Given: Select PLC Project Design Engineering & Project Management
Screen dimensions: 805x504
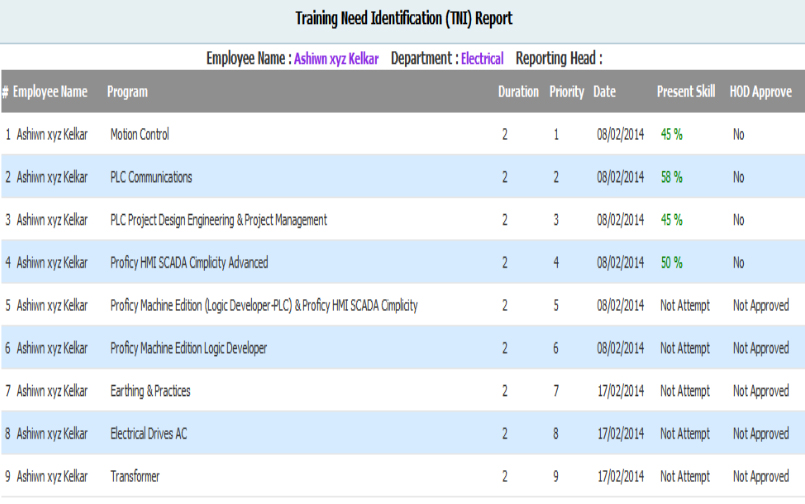Looking at the screenshot, I should (218, 220).
